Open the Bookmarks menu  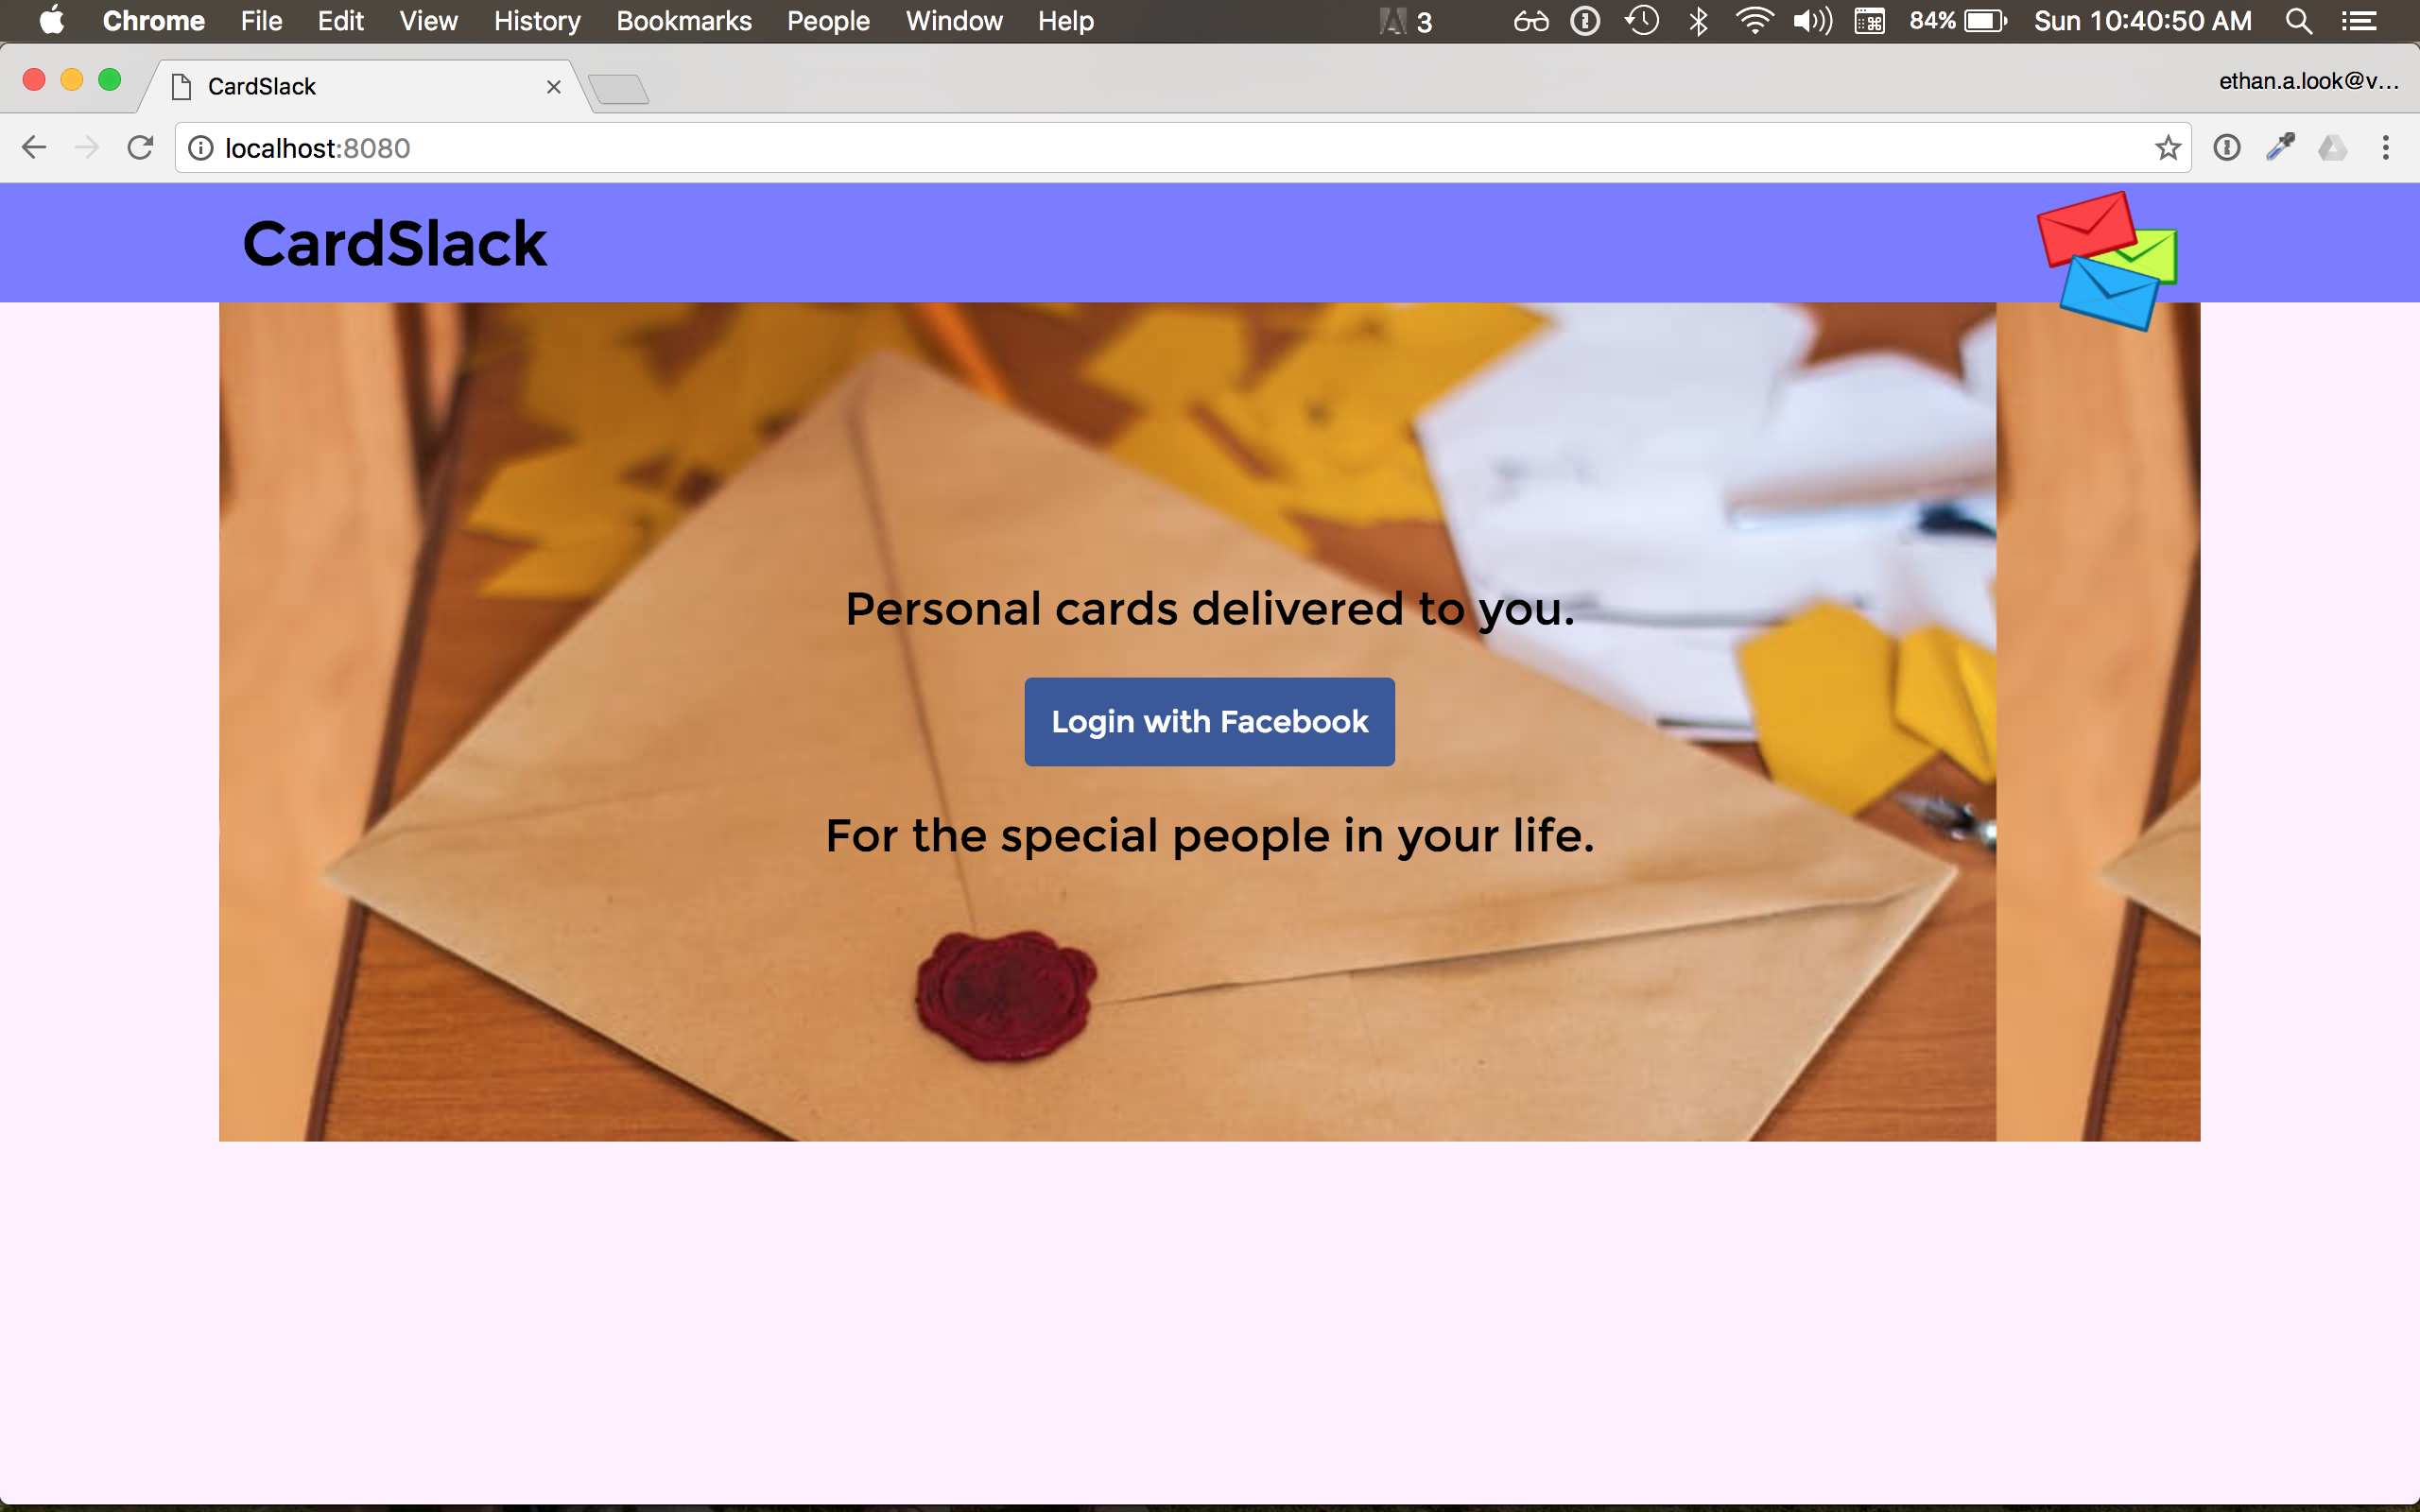pyautogui.click(x=683, y=21)
